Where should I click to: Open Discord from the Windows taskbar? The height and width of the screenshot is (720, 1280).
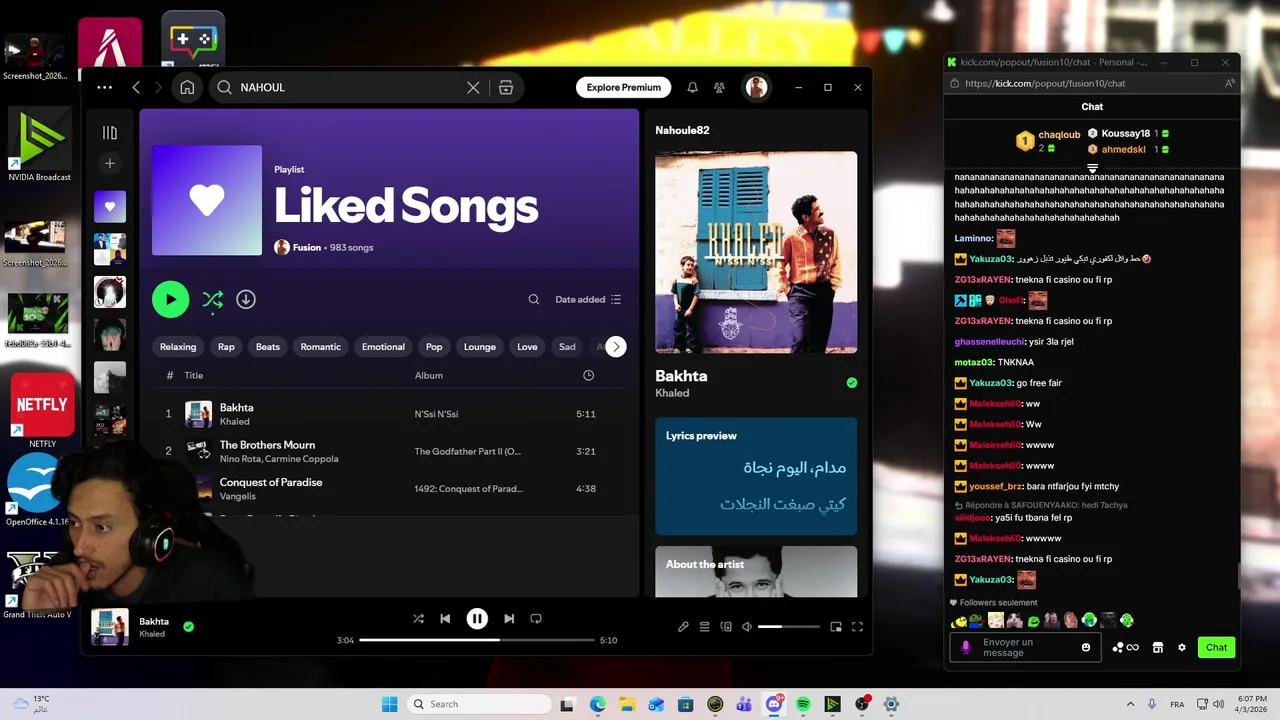point(773,704)
